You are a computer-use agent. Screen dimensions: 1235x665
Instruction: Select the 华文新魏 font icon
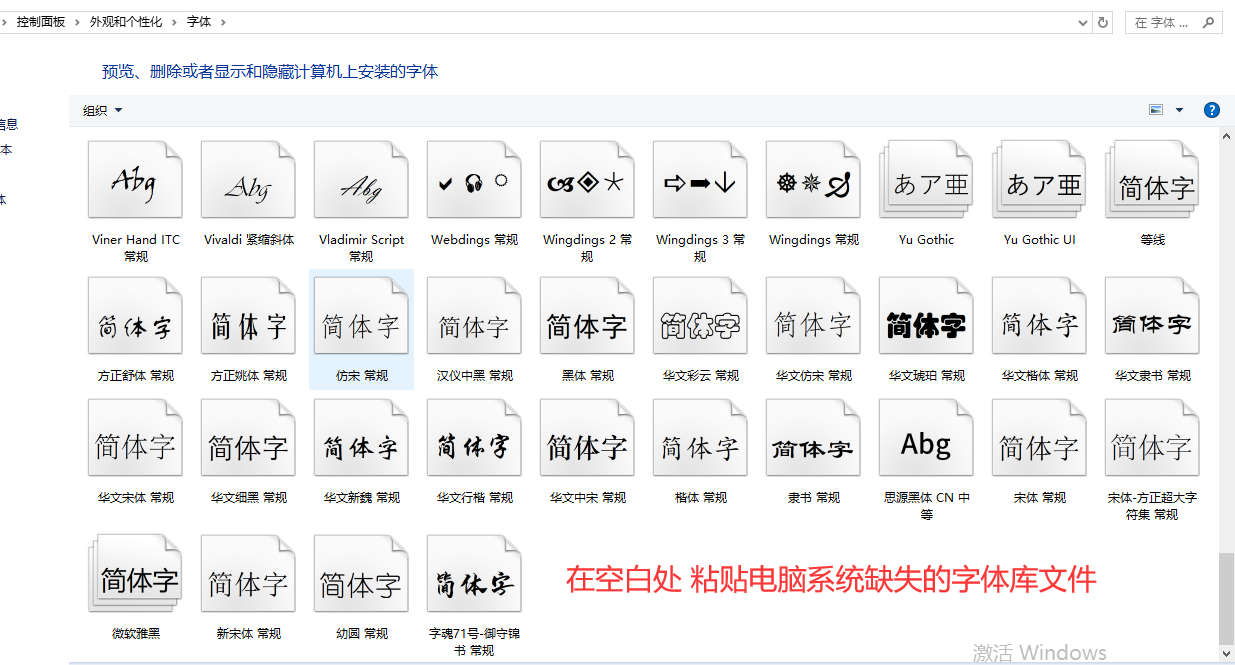tap(362, 438)
